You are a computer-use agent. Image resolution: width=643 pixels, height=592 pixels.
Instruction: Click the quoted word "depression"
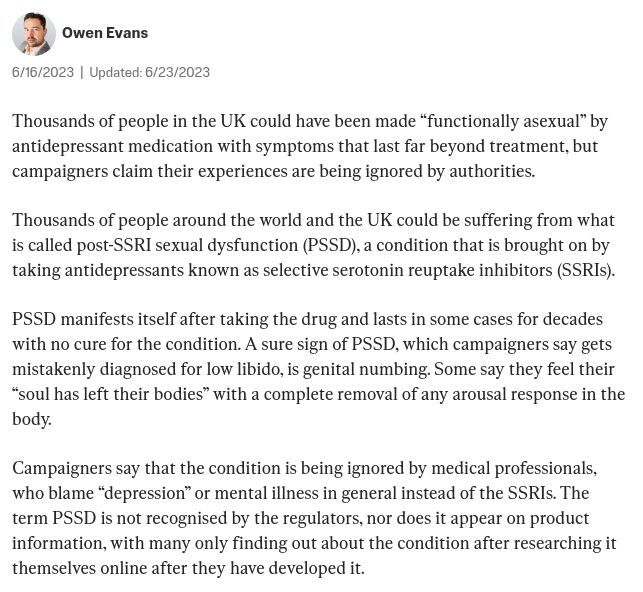tap(143, 494)
